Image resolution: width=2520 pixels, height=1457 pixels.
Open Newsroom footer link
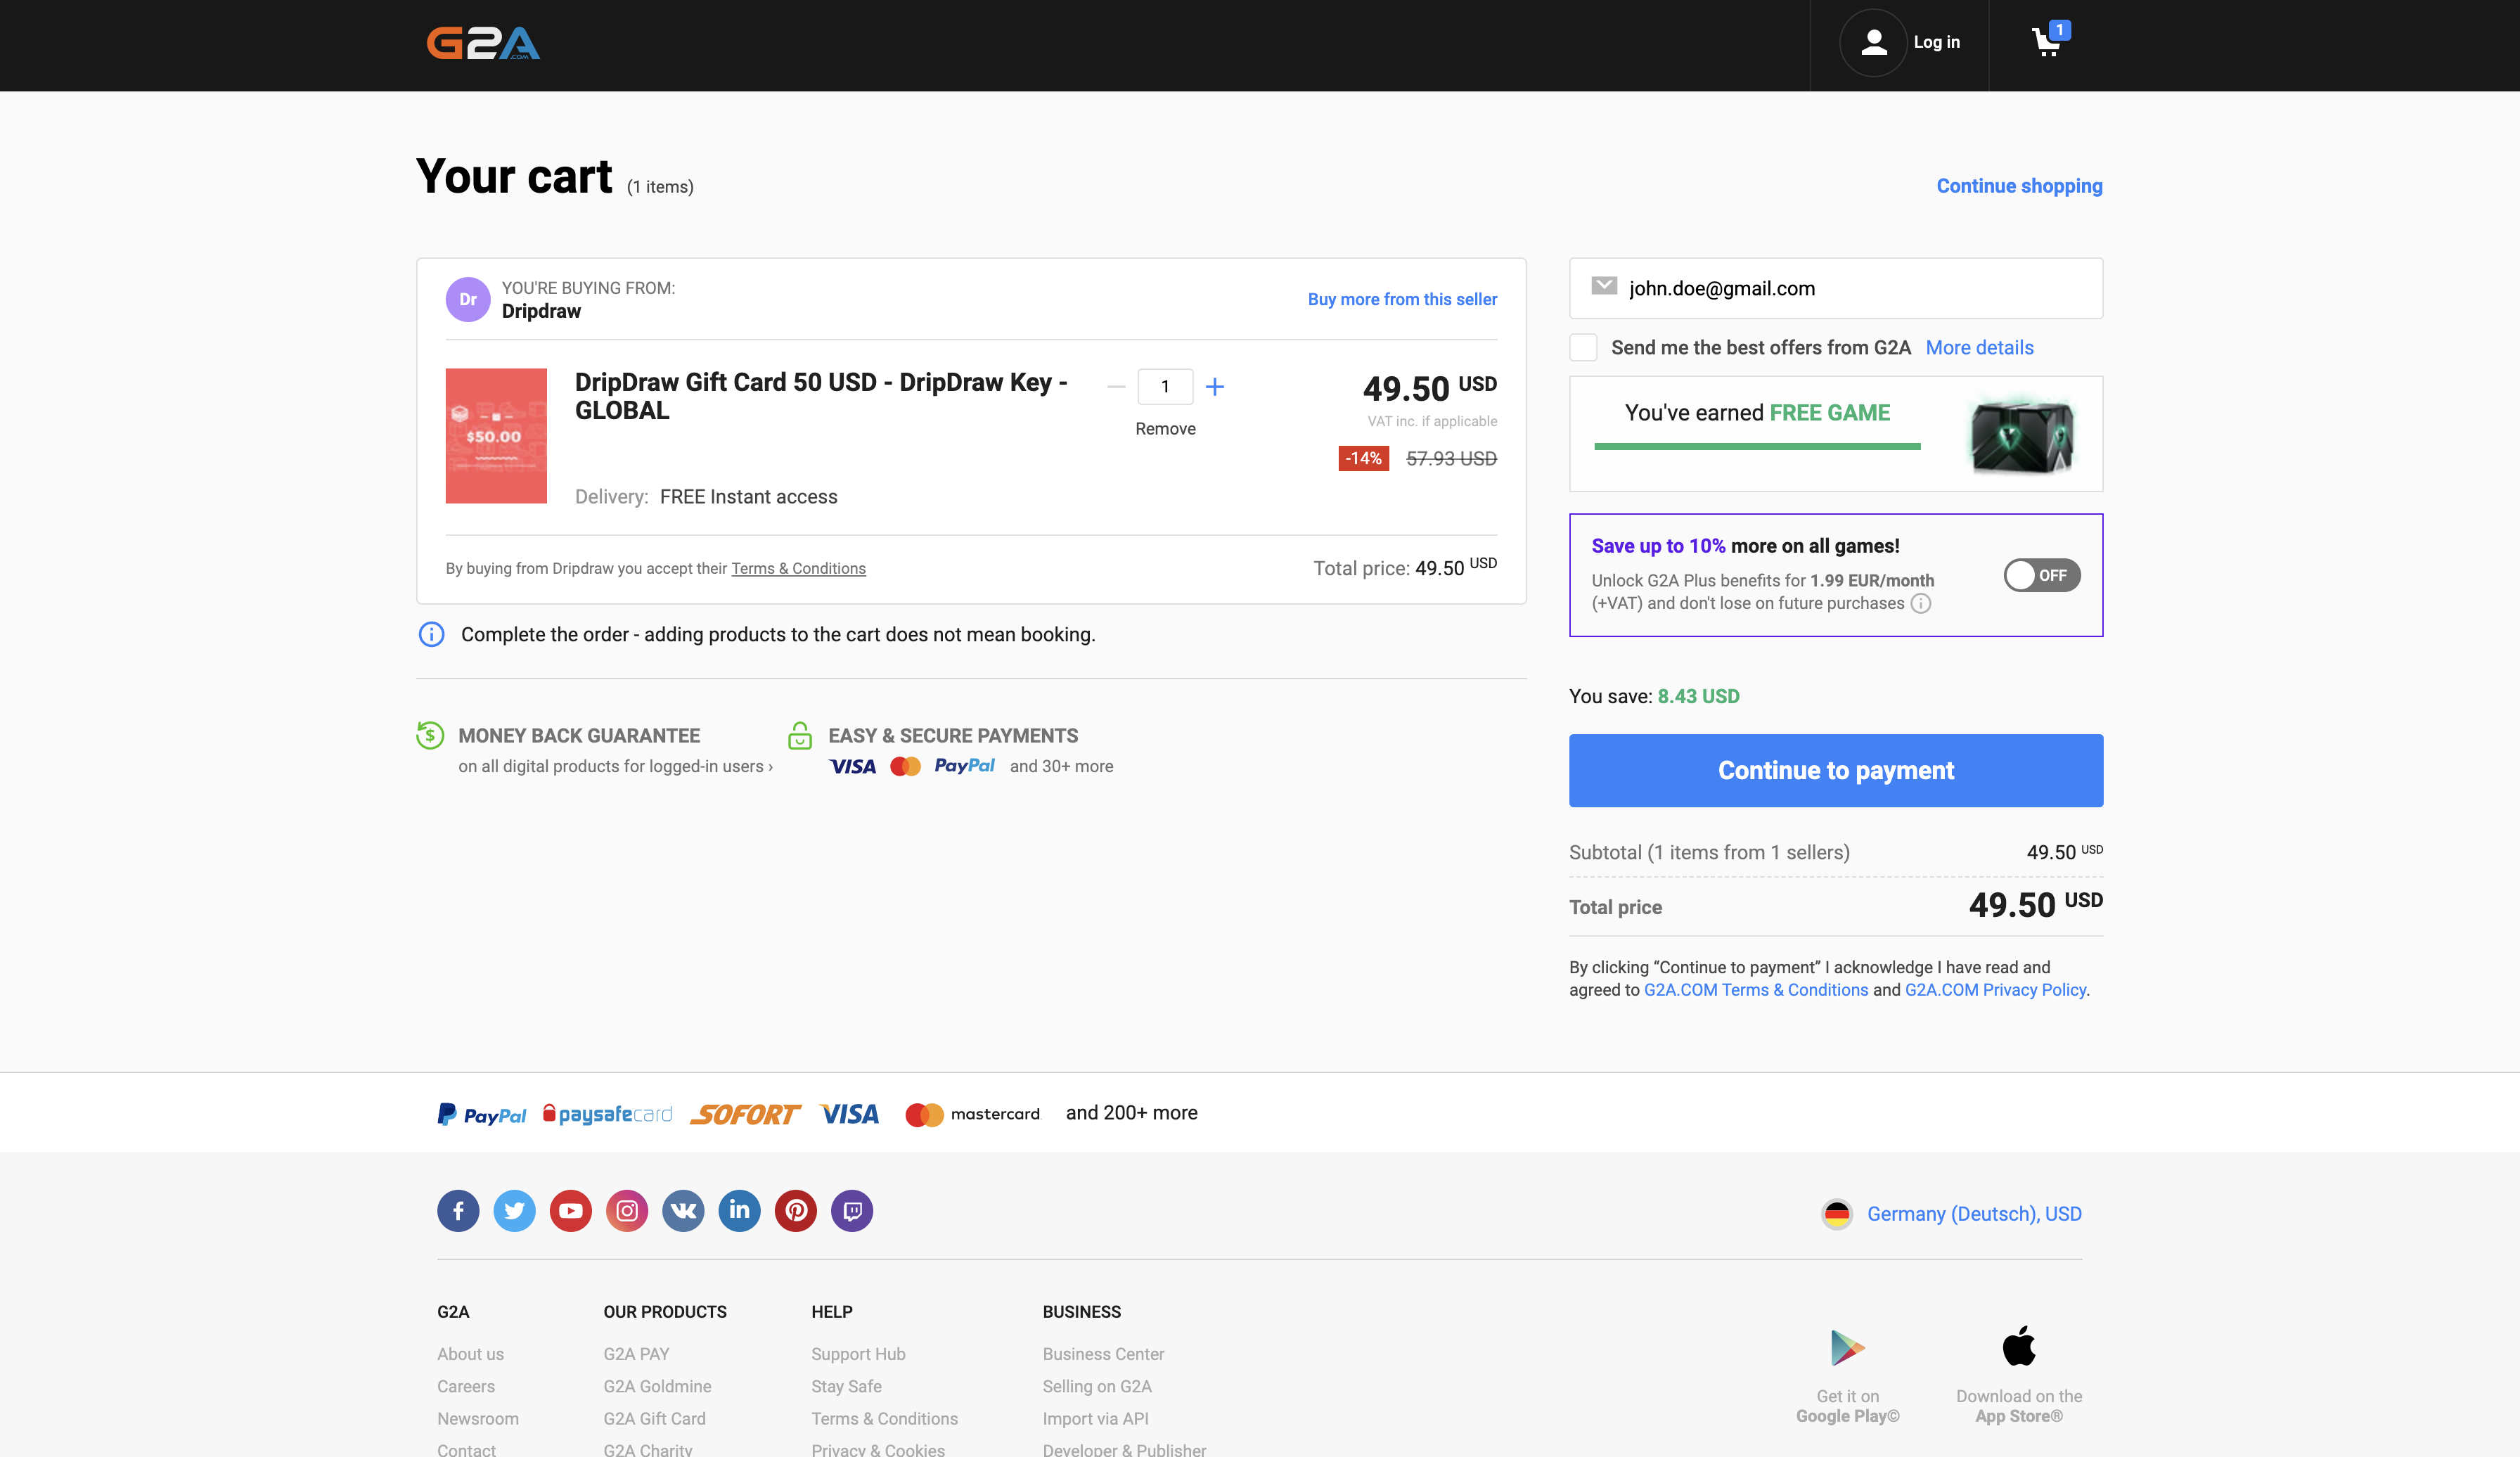(x=477, y=1418)
